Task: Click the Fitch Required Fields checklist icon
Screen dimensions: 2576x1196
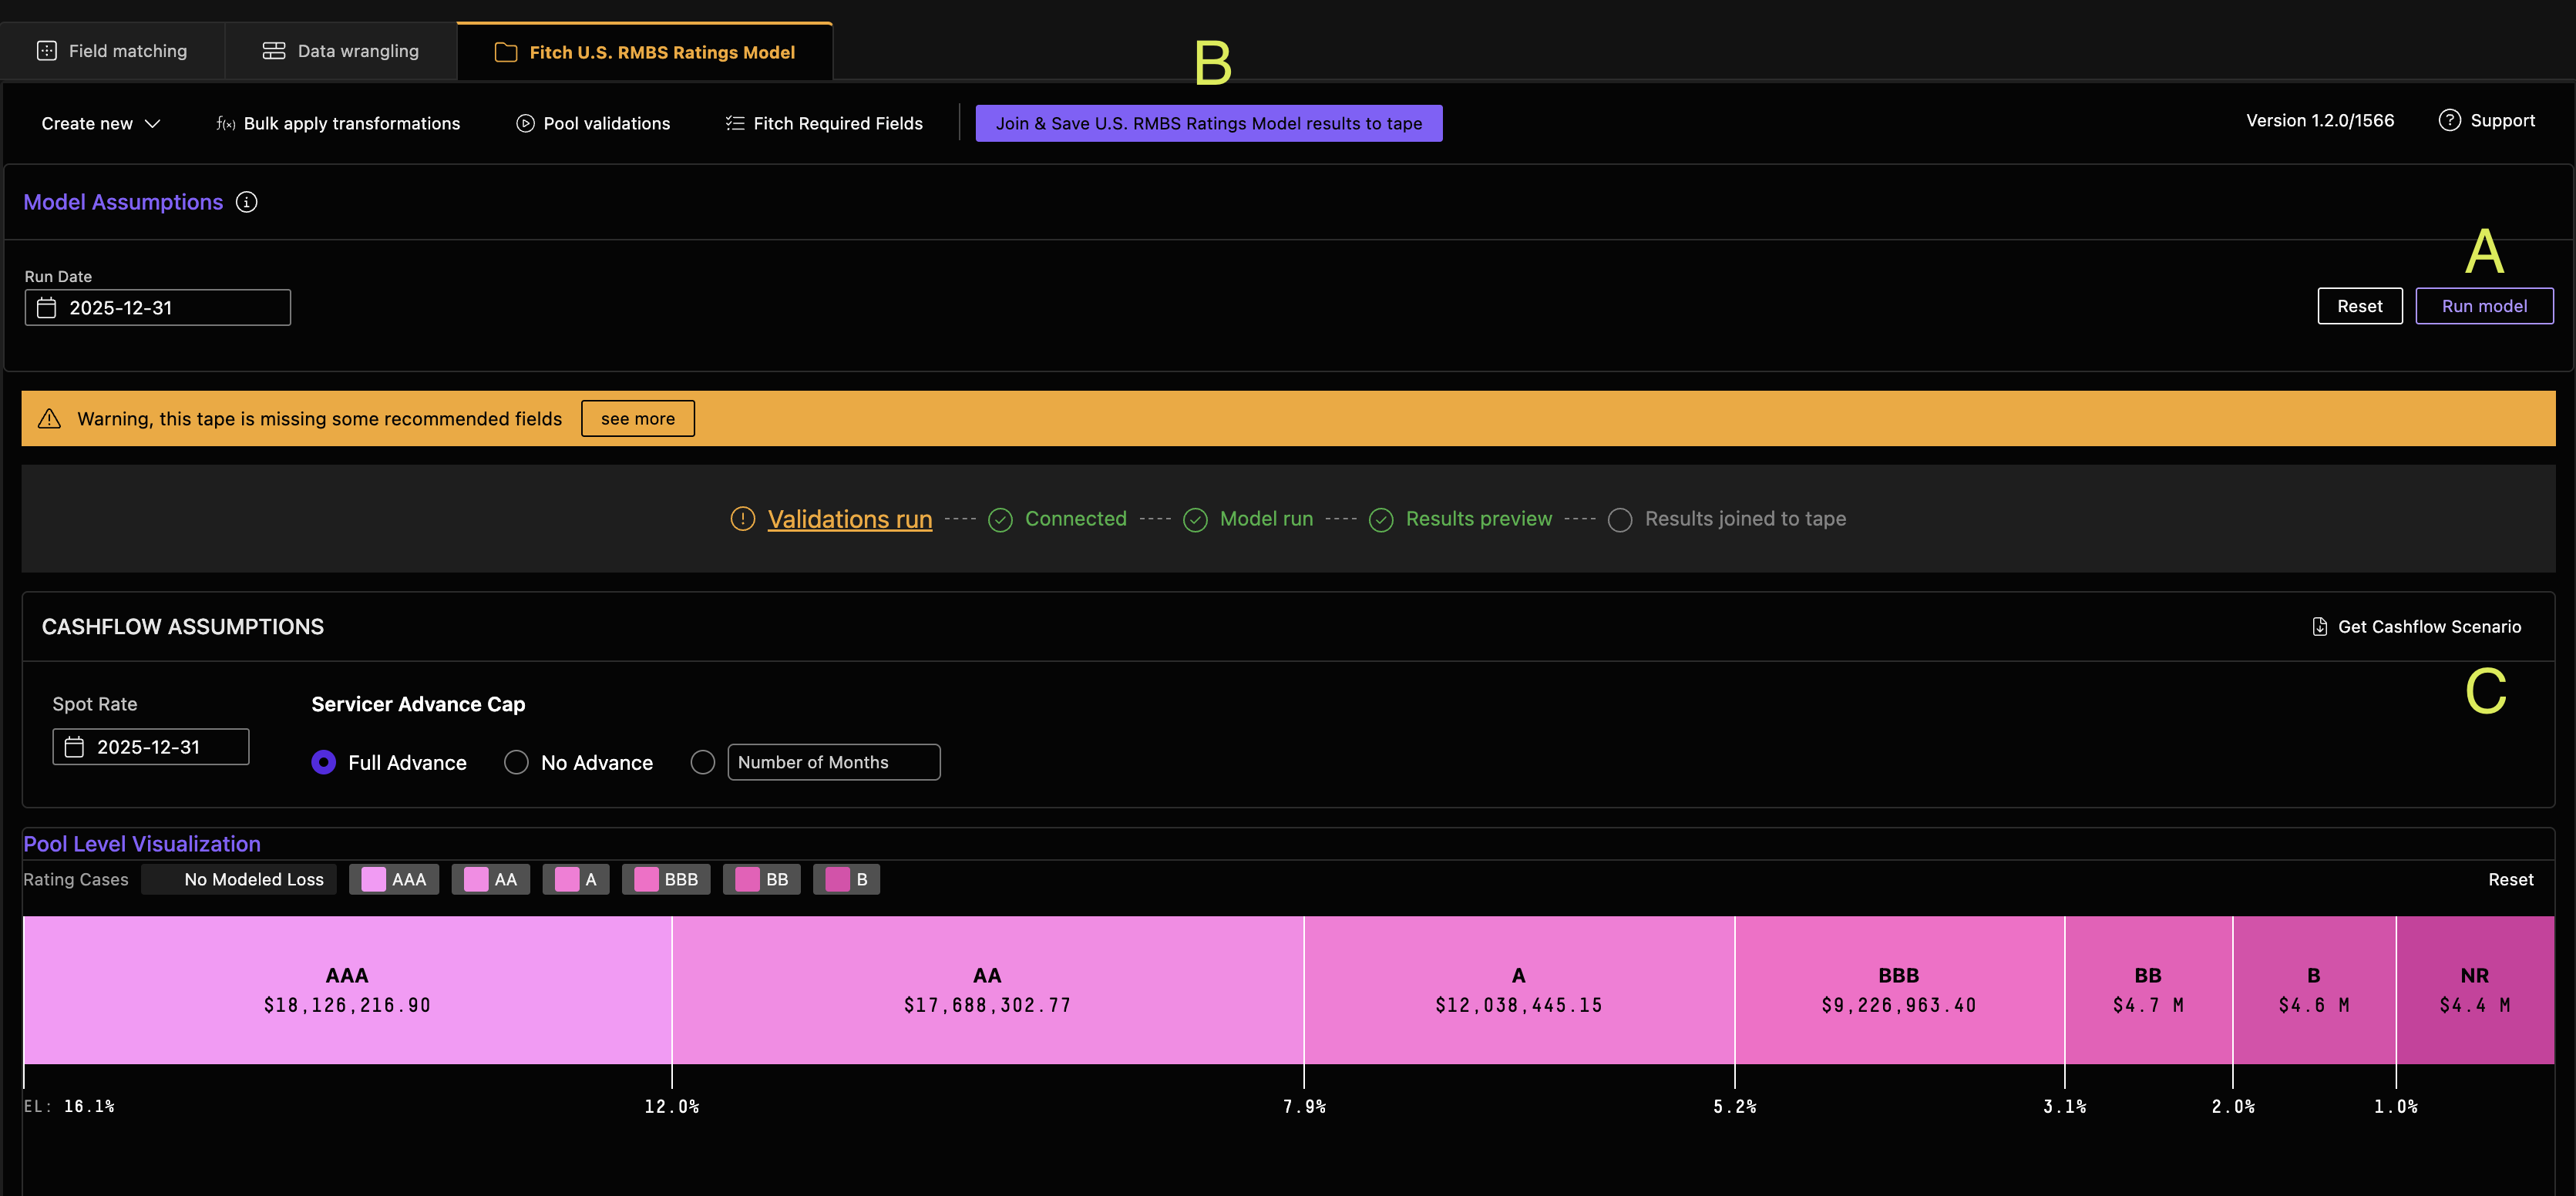Action: (735, 124)
